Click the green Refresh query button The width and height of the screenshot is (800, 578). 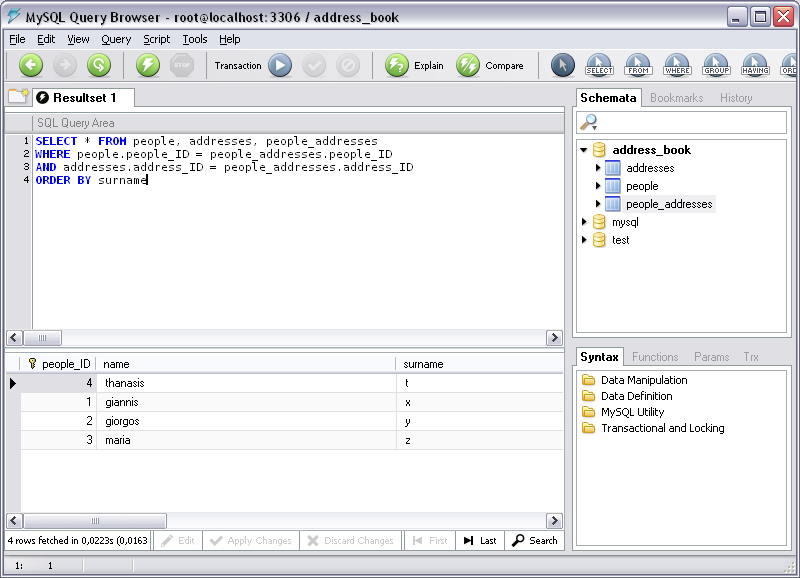pyautogui.click(x=99, y=65)
